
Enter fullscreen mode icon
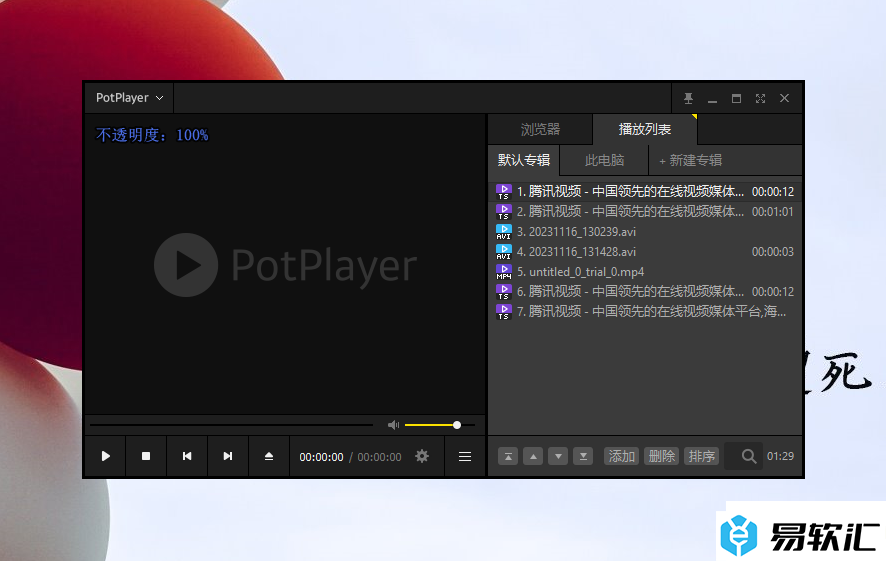(761, 98)
